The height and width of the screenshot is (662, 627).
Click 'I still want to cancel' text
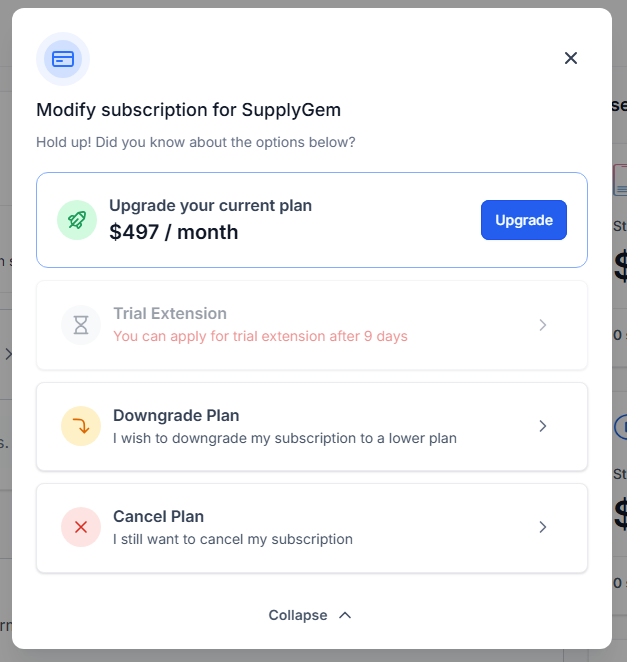[x=233, y=539]
